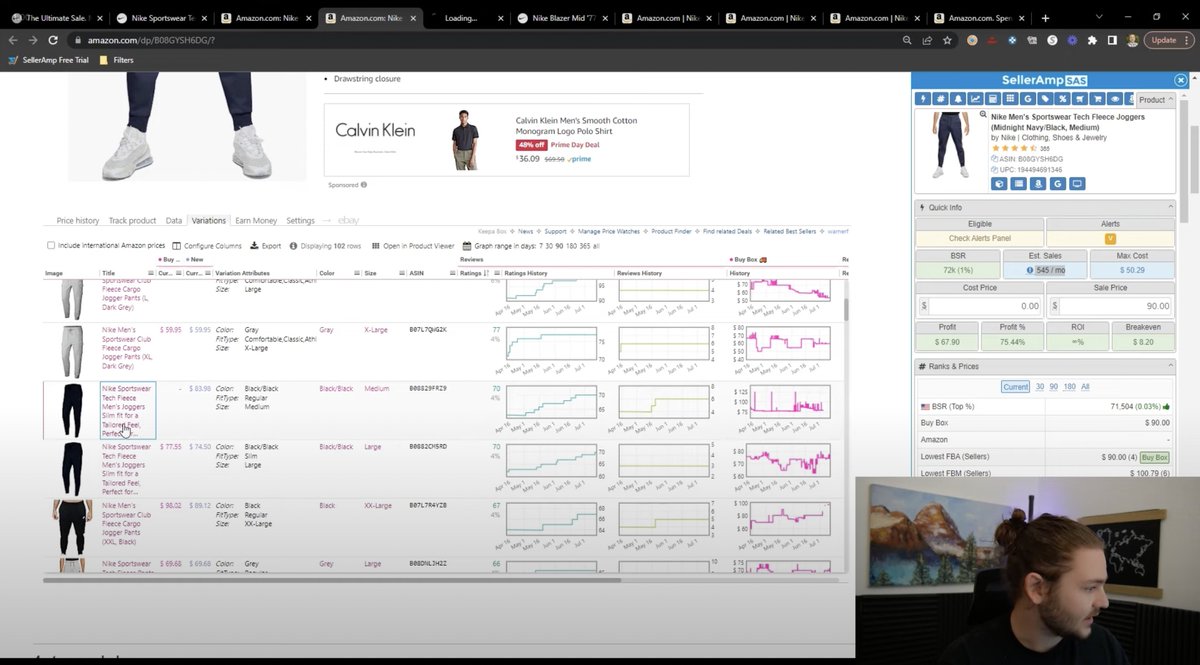This screenshot has height=665, width=1200.
Task: Close the SellerAmp panel with the X icon
Action: pos(1181,80)
